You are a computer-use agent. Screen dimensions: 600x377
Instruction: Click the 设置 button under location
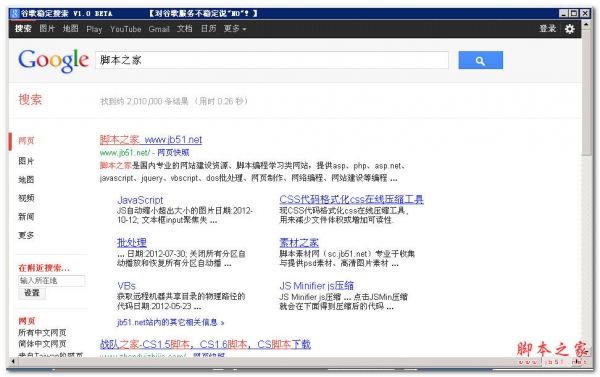click(32, 293)
